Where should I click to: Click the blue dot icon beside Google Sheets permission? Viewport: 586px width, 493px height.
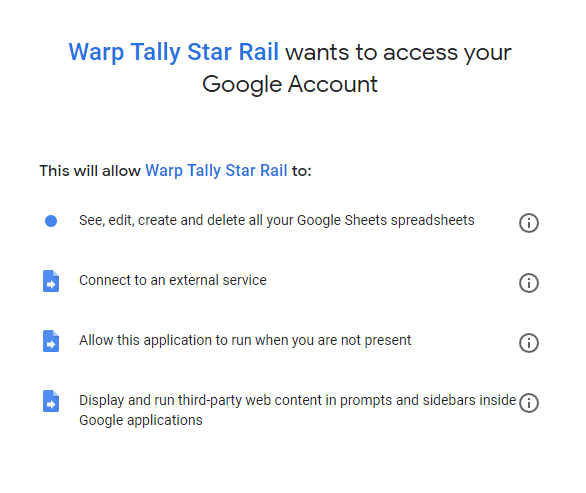click(x=51, y=221)
